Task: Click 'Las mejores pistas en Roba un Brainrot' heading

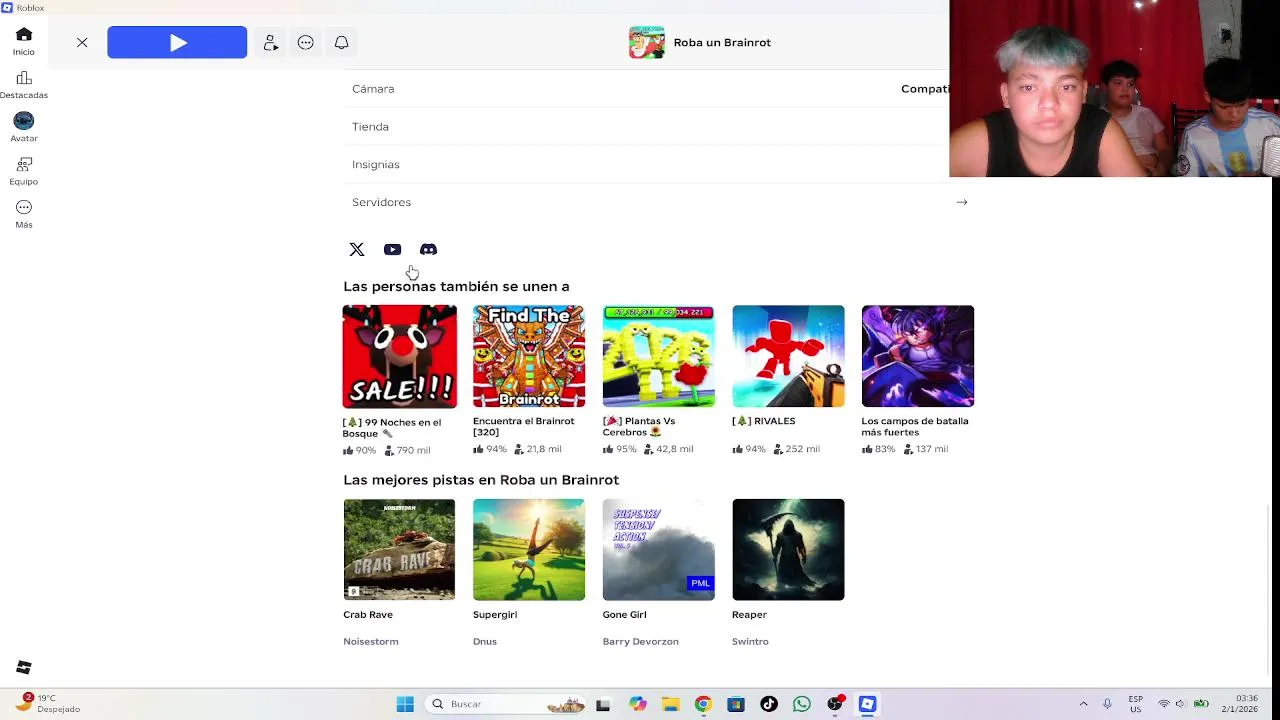Action: pyautogui.click(x=481, y=480)
